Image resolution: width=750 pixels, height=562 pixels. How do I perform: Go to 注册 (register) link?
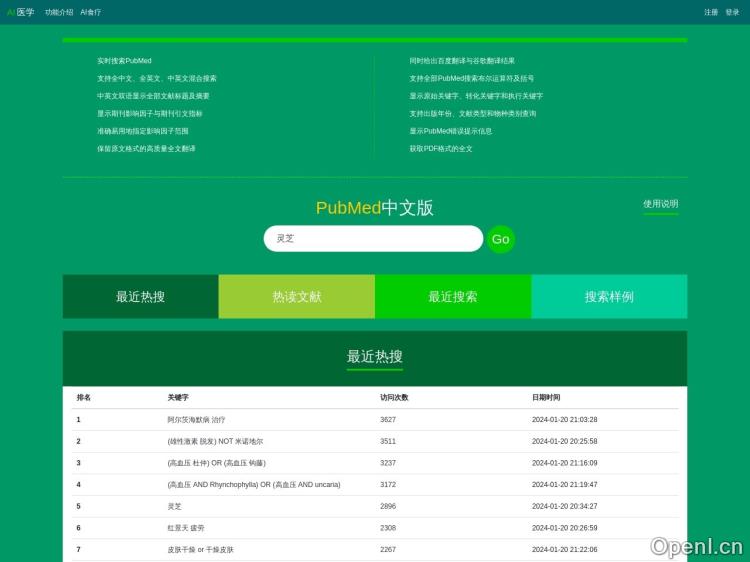click(711, 12)
